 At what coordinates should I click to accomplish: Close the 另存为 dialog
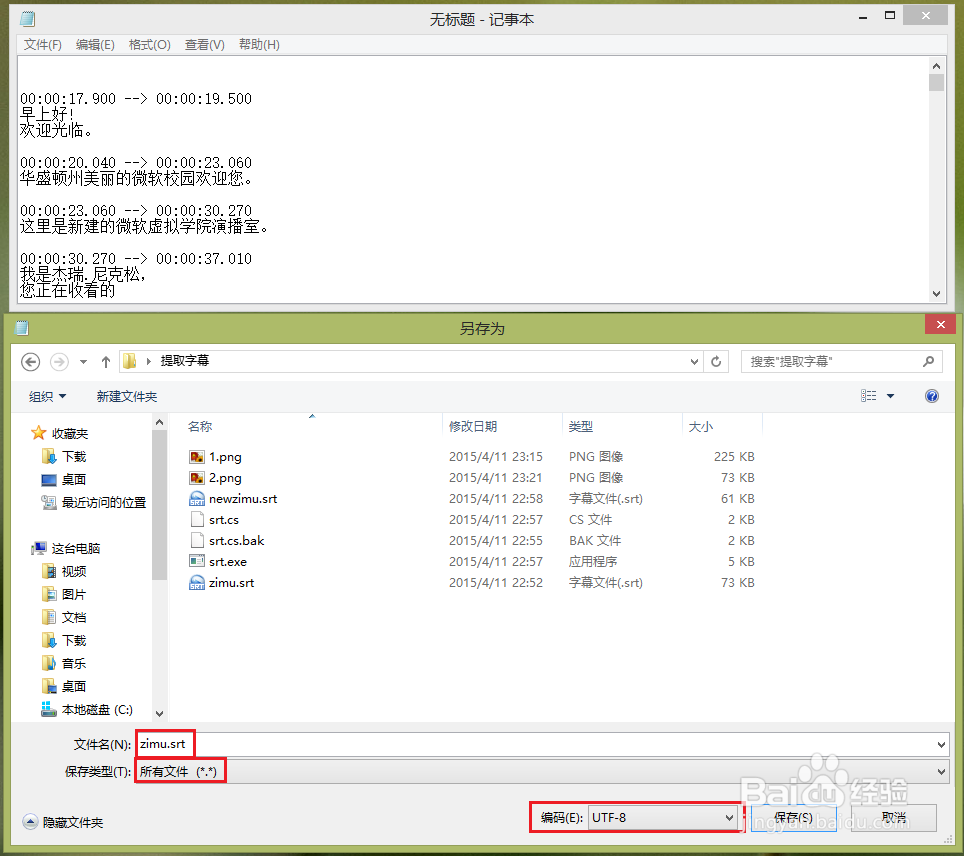pyautogui.click(x=941, y=325)
